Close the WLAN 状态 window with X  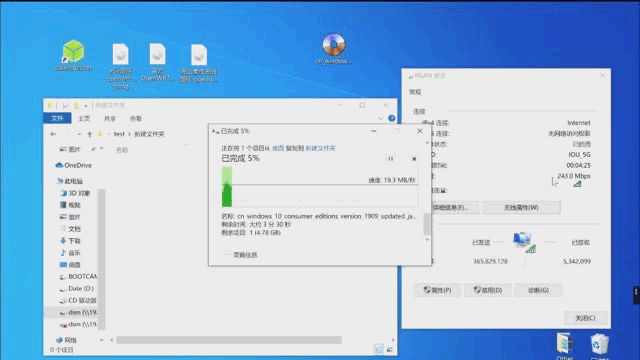tap(602, 76)
